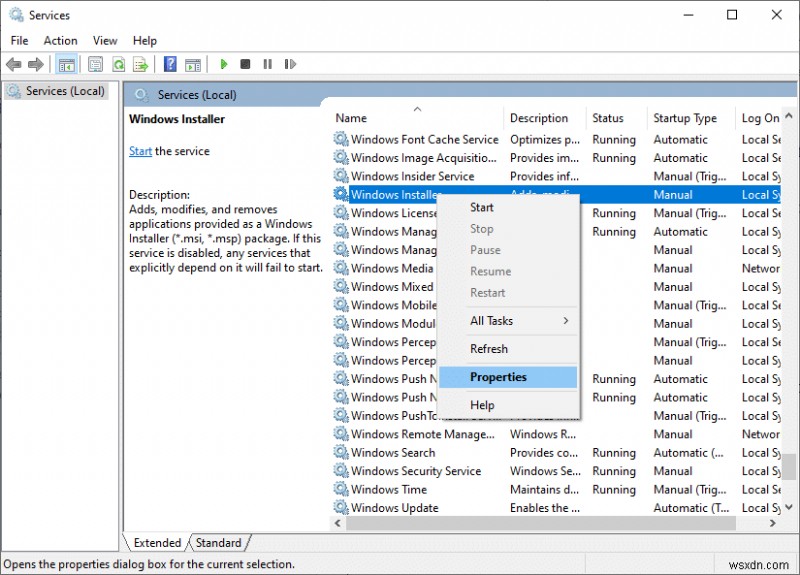Click the Export List toolbar icon
This screenshot has width=800, height=575.
pyautogui.click(x=141, y=64)
